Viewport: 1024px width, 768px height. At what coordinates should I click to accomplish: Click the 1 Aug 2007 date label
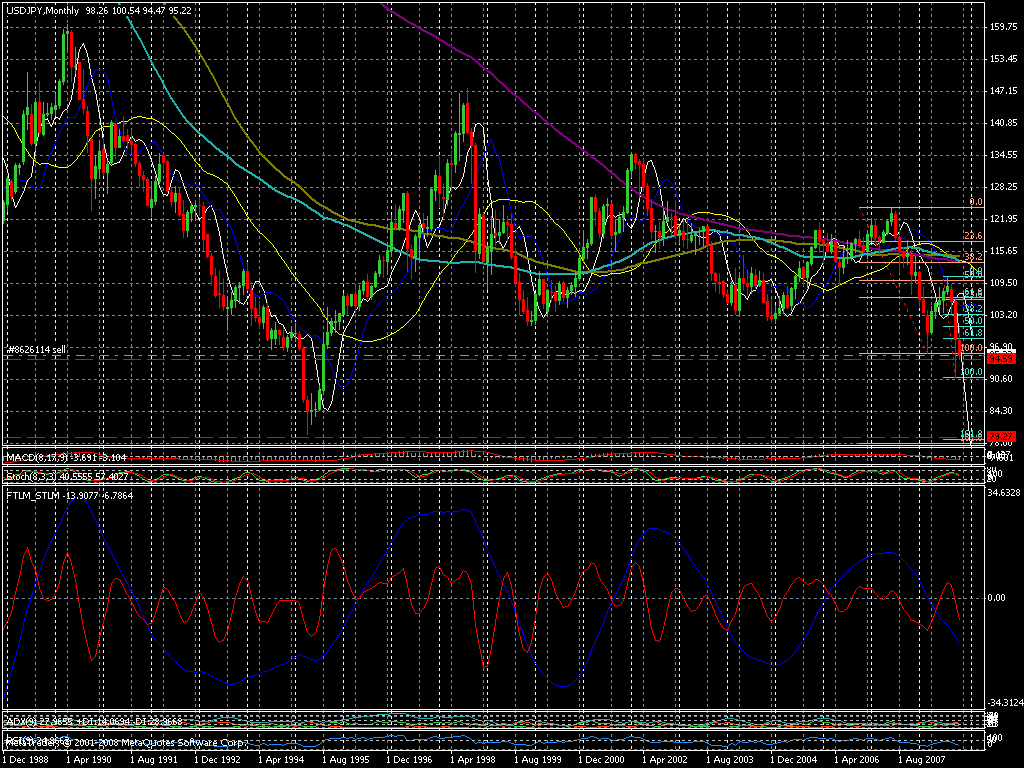click(x=921, y=760)
